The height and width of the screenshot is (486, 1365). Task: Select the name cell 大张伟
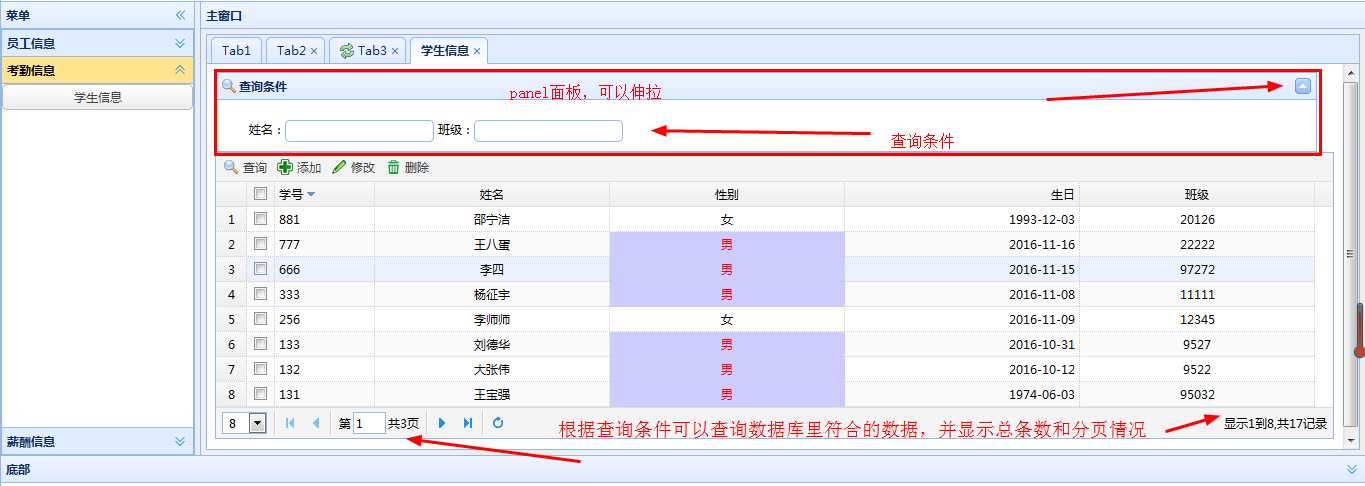(492, 369)
